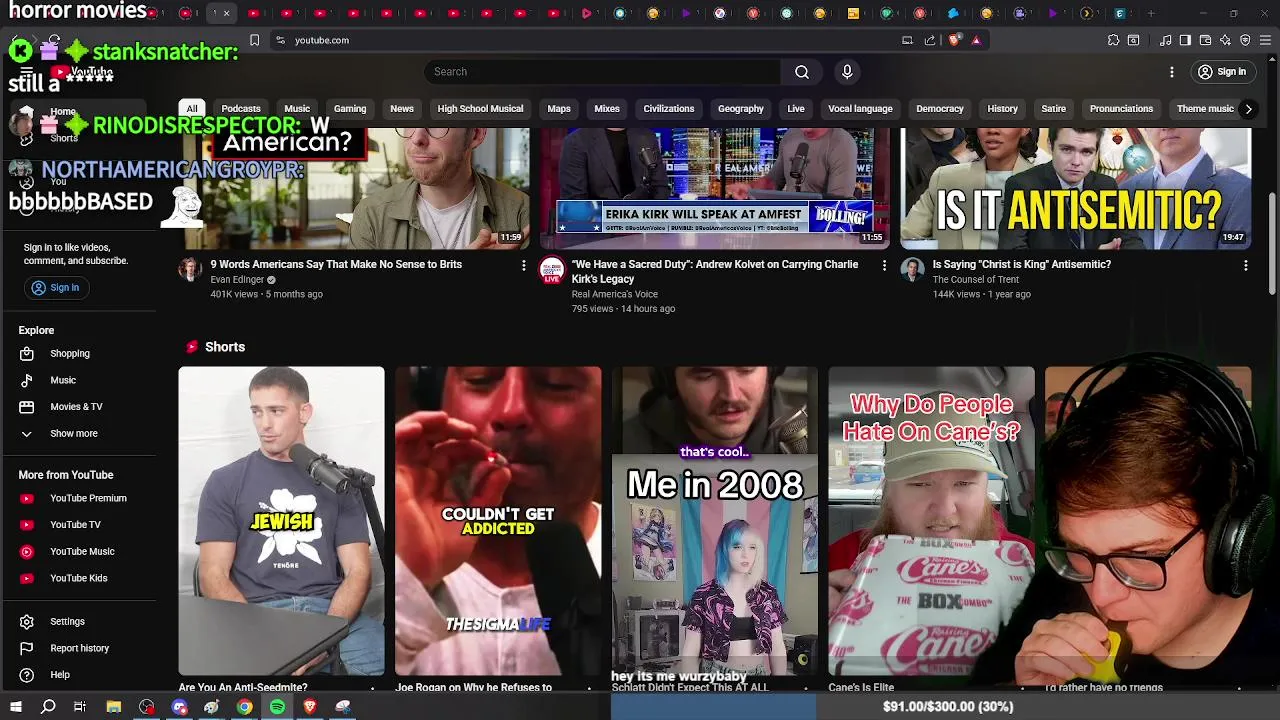Open Spotify from Windows taskbar
The width and height of the screenshot is (1280, 720).
pyautogui.click(x=277, y=707)
